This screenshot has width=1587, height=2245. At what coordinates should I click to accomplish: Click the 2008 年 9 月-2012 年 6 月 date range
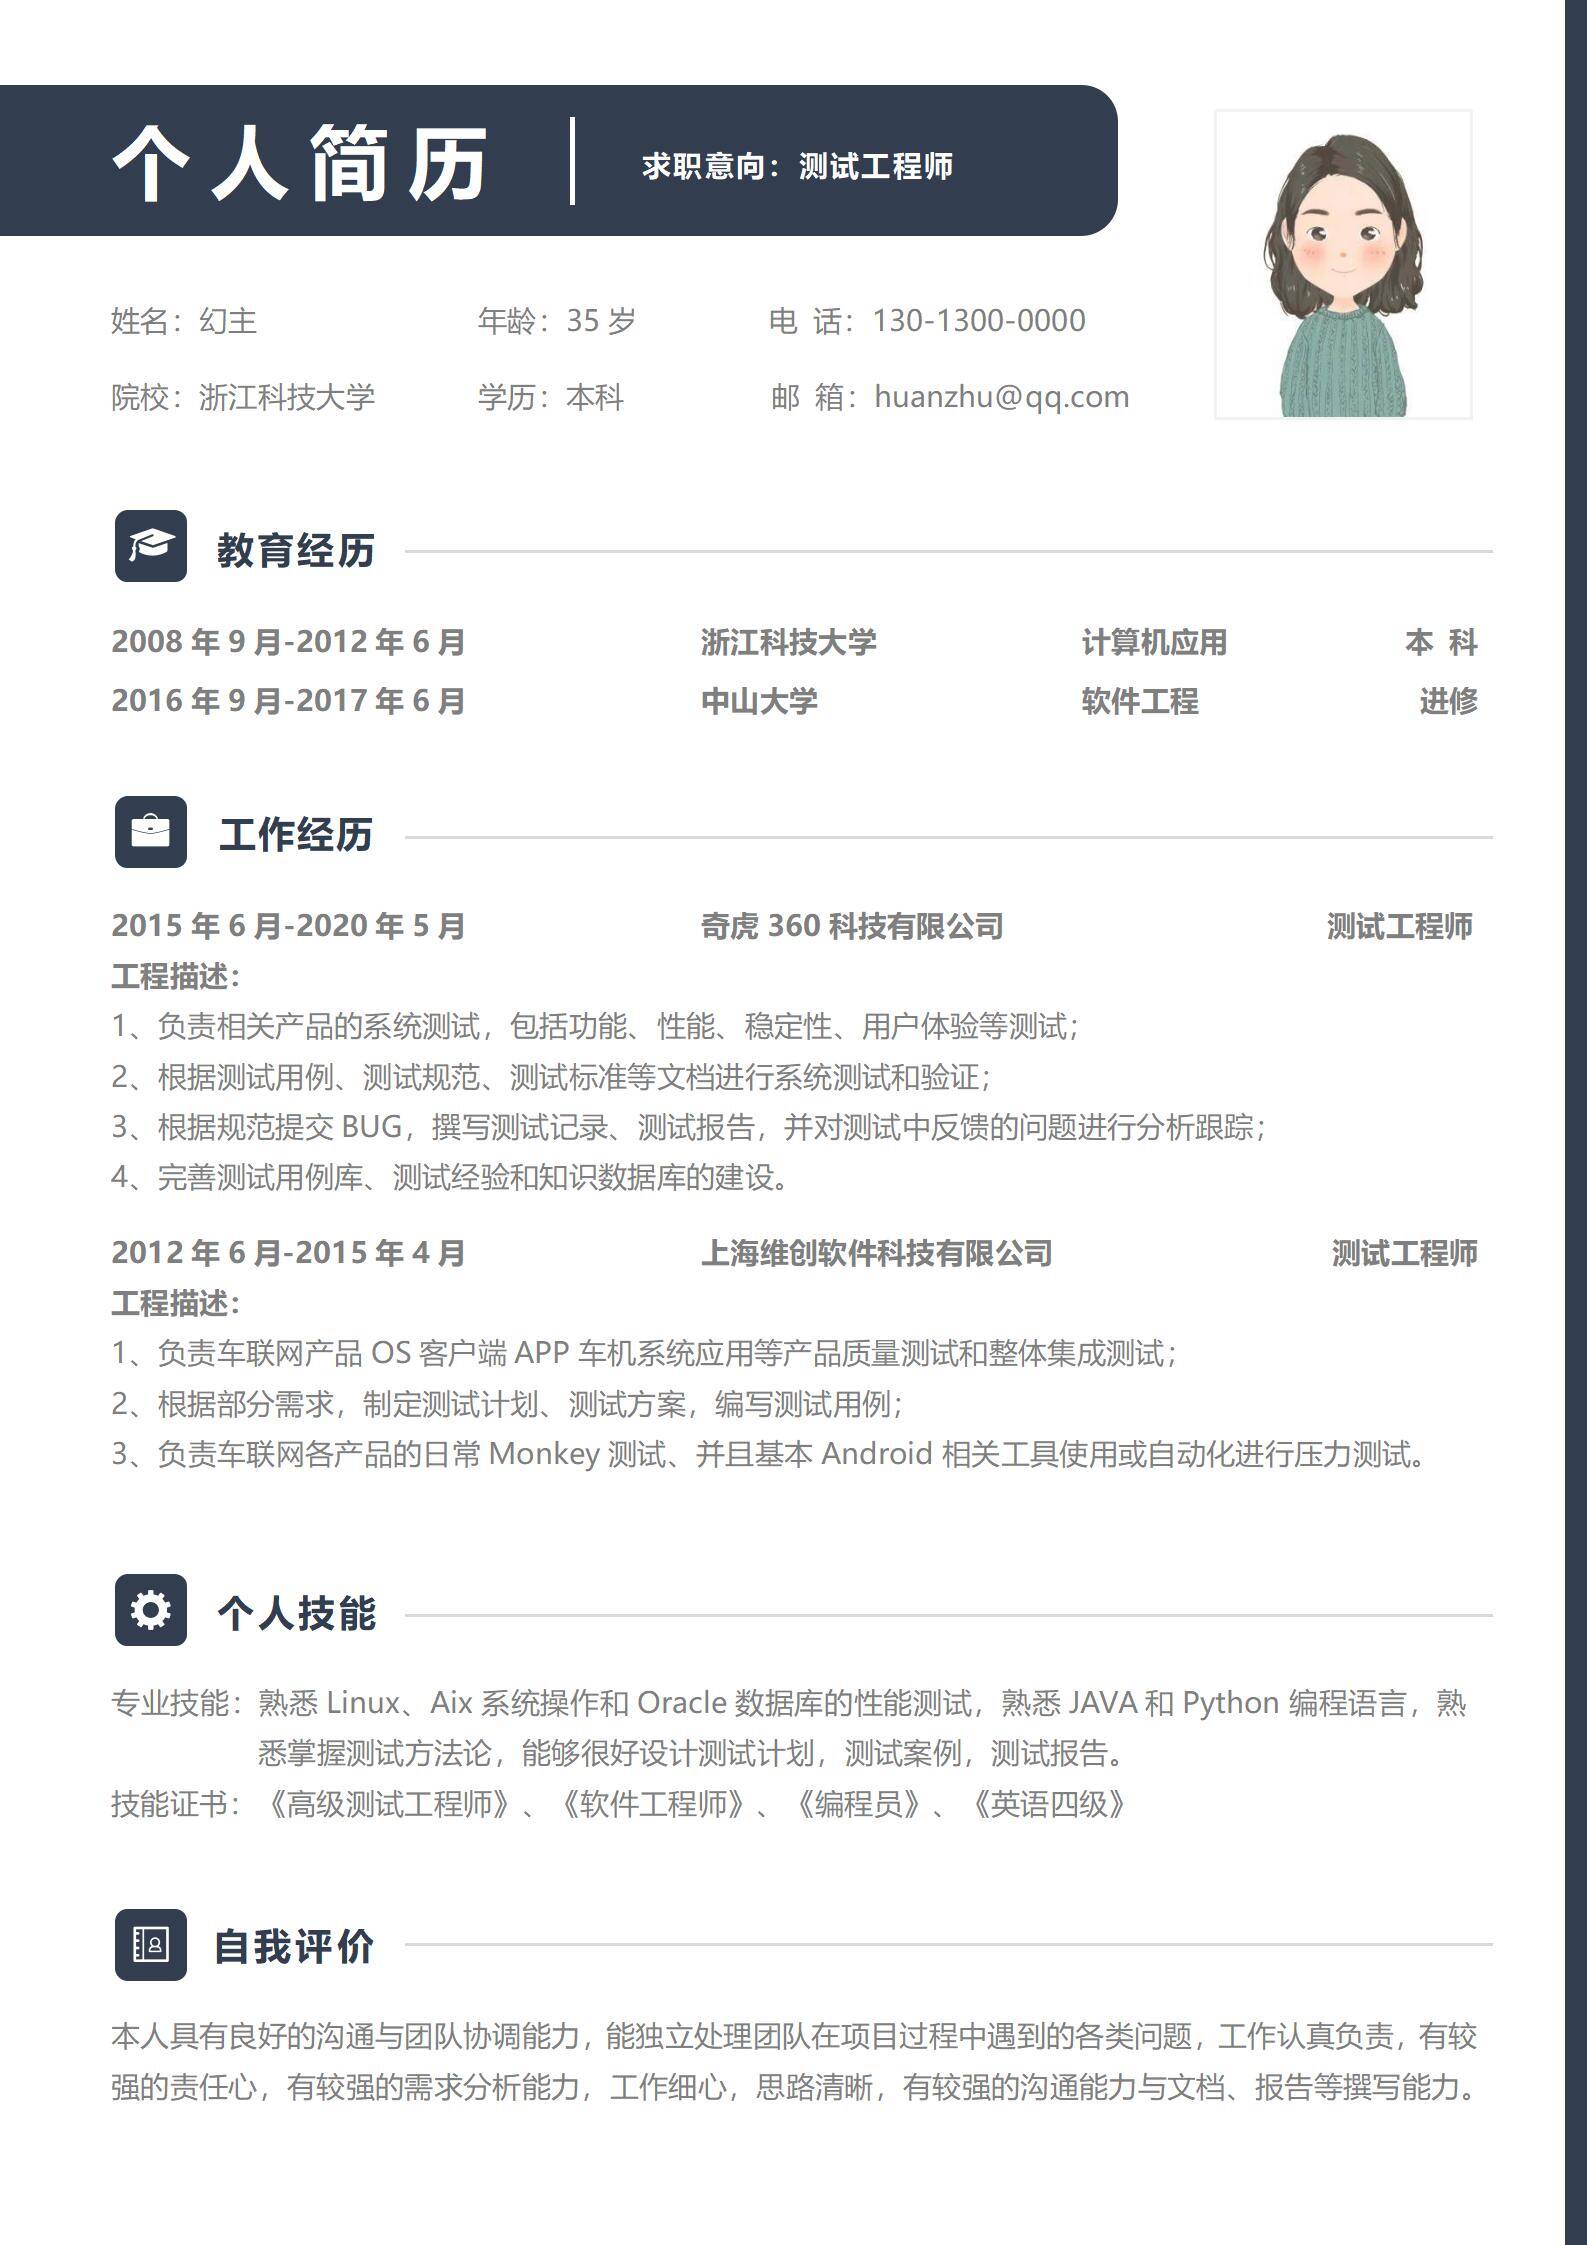click(x=289, y=642)
